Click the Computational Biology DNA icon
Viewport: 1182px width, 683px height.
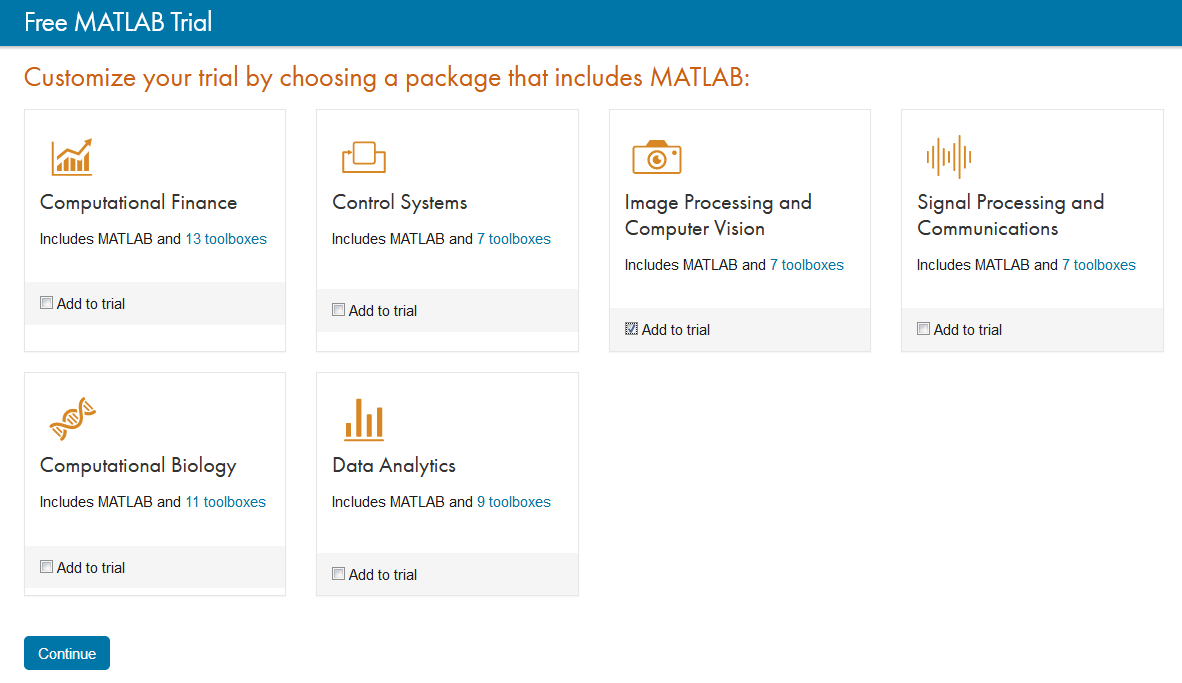[72, 419]
